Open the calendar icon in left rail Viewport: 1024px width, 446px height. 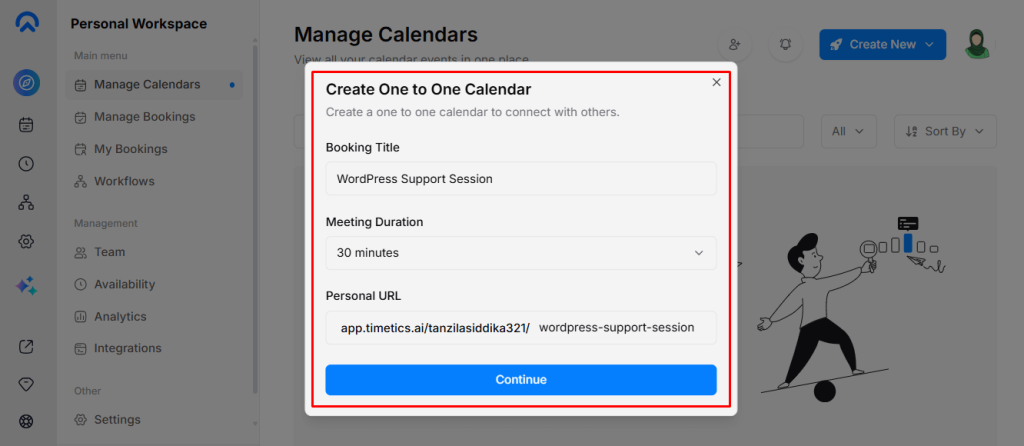pos(26,124)
